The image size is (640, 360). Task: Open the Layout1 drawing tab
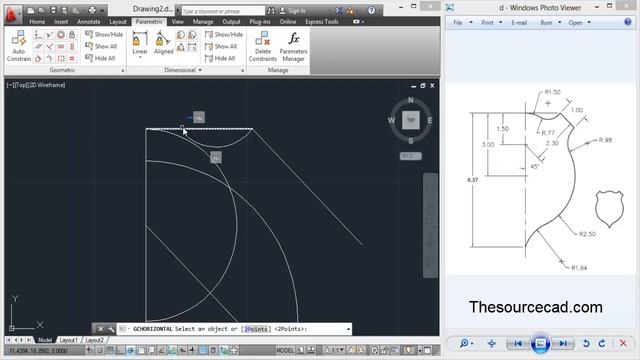point(68,340)
